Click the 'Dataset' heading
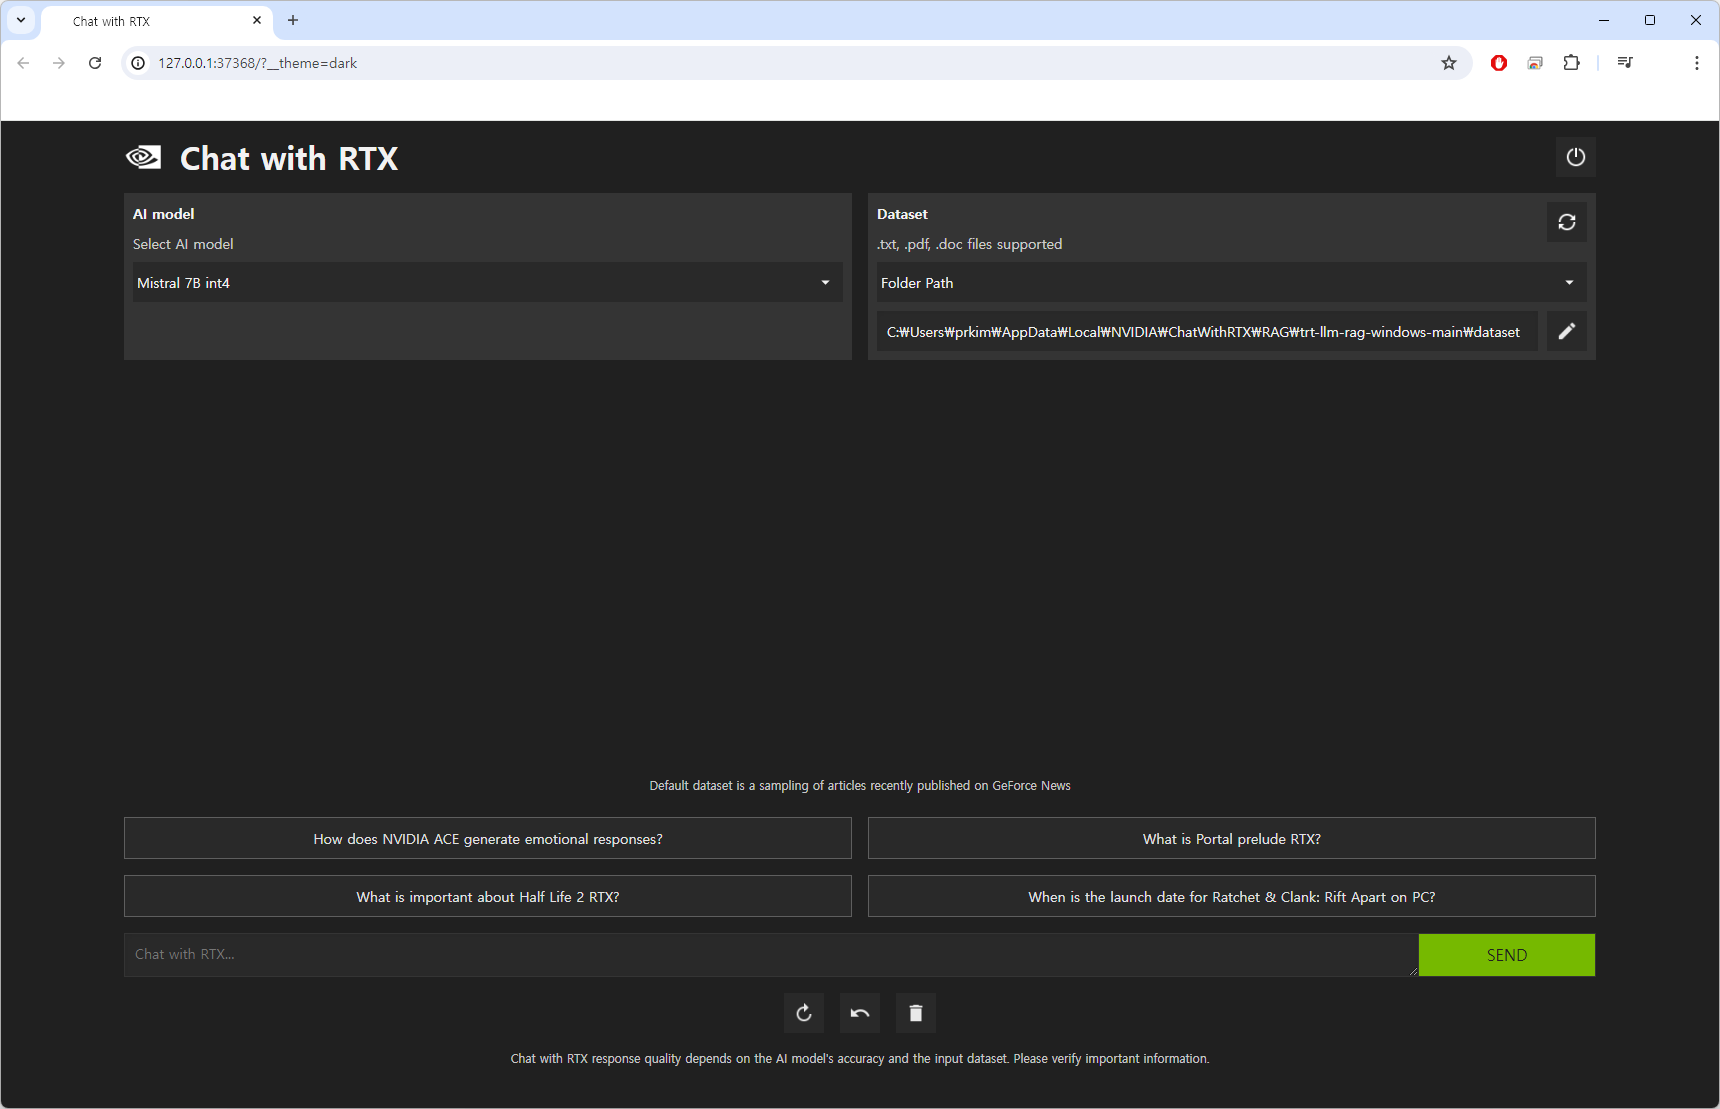 (x=902, y=214)
